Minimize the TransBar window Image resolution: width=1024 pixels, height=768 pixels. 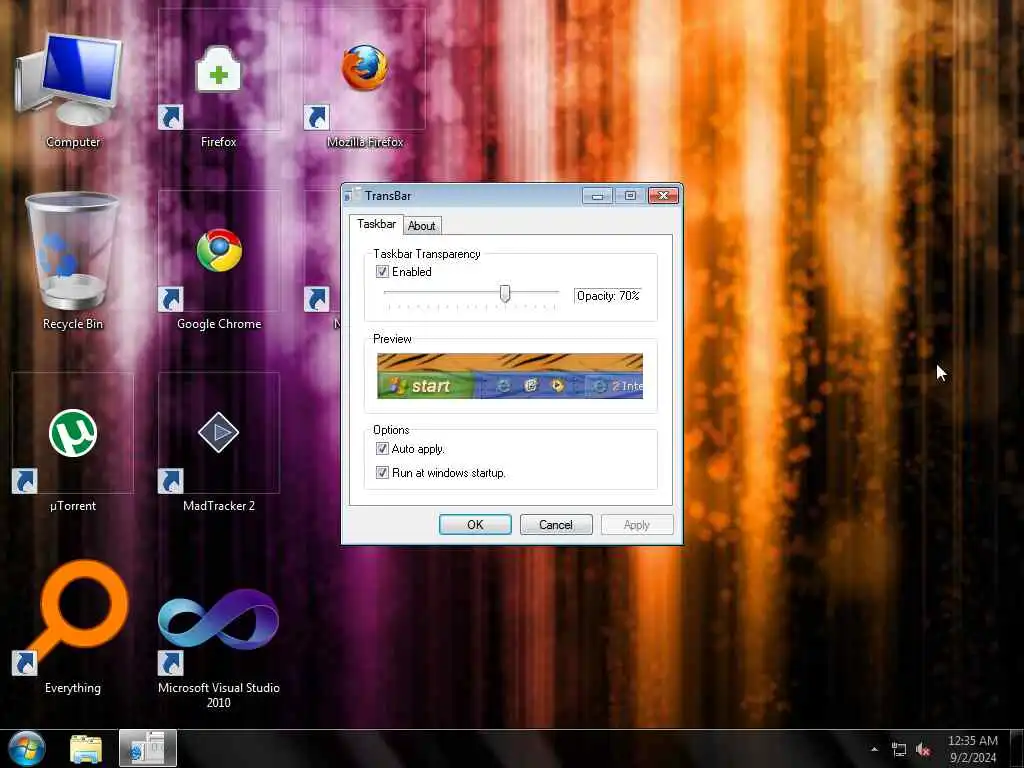(598, 195)
